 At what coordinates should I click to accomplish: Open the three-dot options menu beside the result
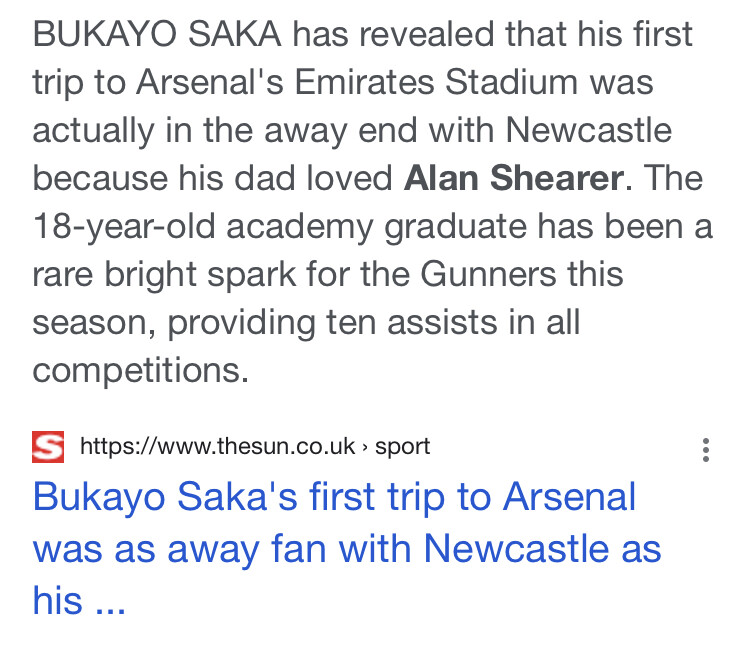pyautogui.click(x=706, y=450)
